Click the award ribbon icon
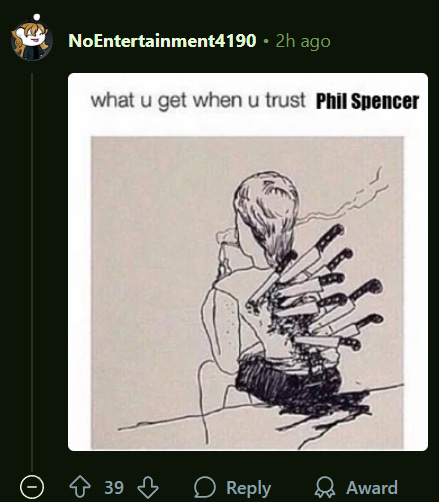Viewport: 439px width, 502px height. 325,487
